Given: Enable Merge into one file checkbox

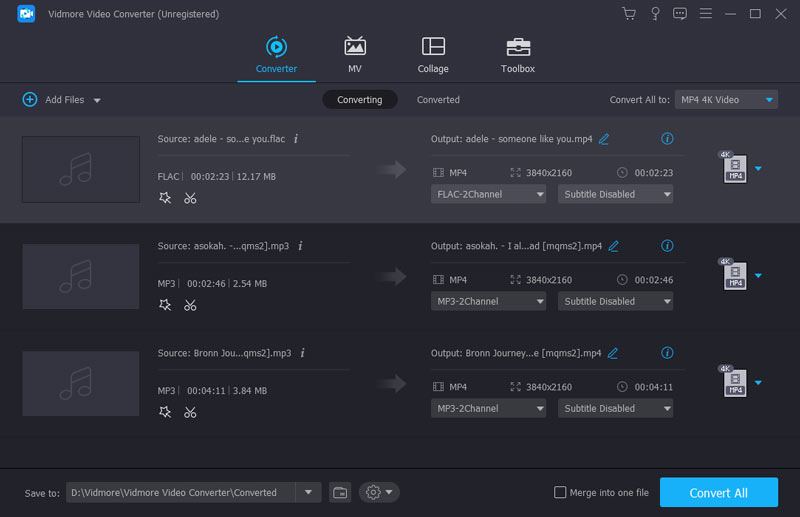Looking at the screenshot, I should click(x=560, y=493).
